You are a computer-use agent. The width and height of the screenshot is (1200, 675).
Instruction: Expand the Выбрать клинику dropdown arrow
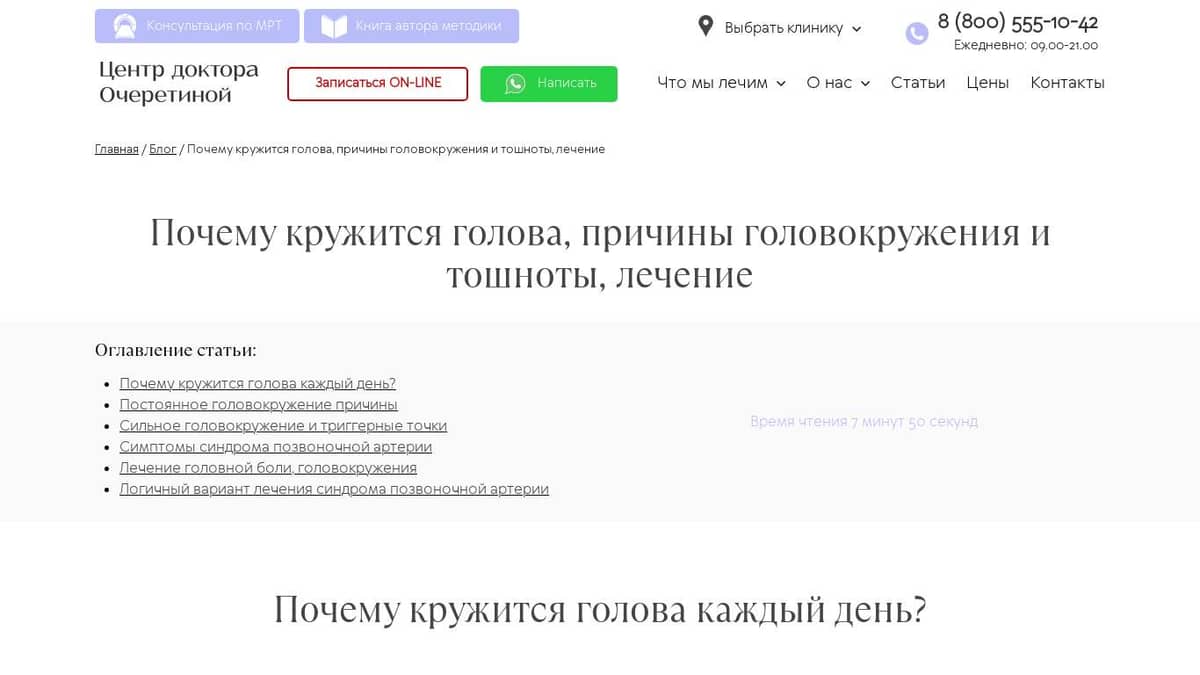(x=857, y=29)
